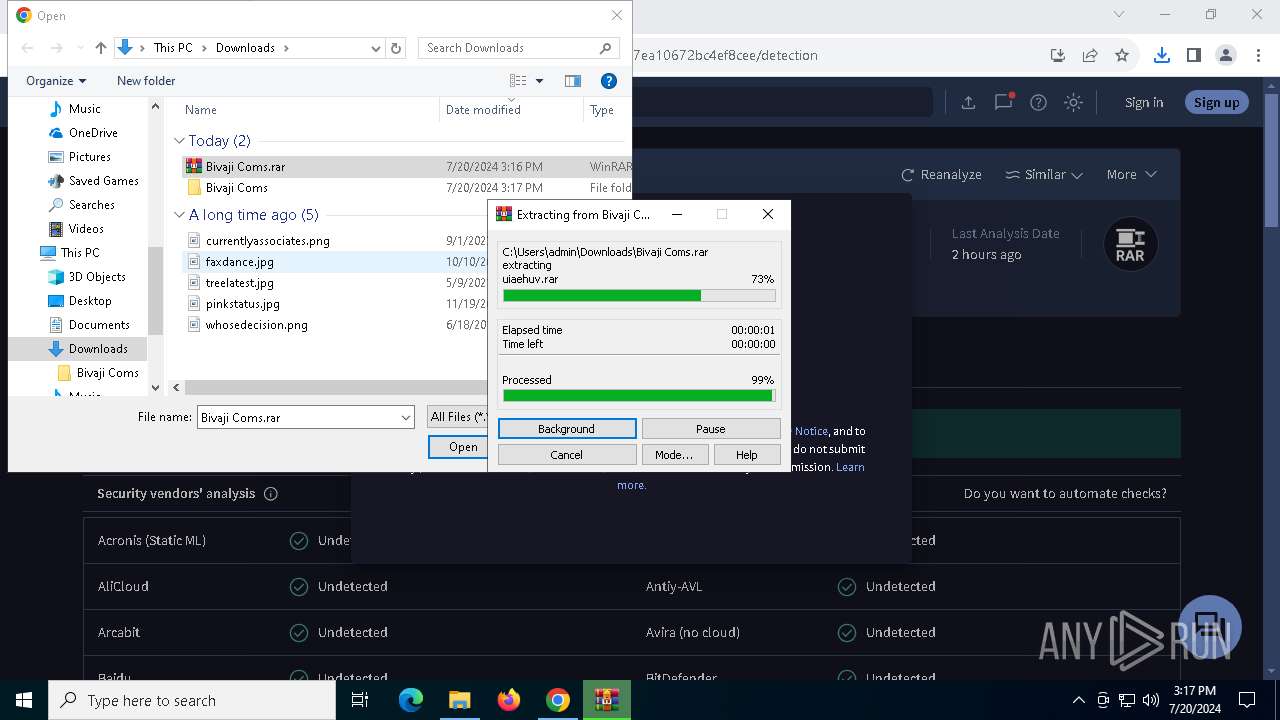The image size is (1280, 720).
Task: Select This PC in navigation pane
Action: point(79,253)
